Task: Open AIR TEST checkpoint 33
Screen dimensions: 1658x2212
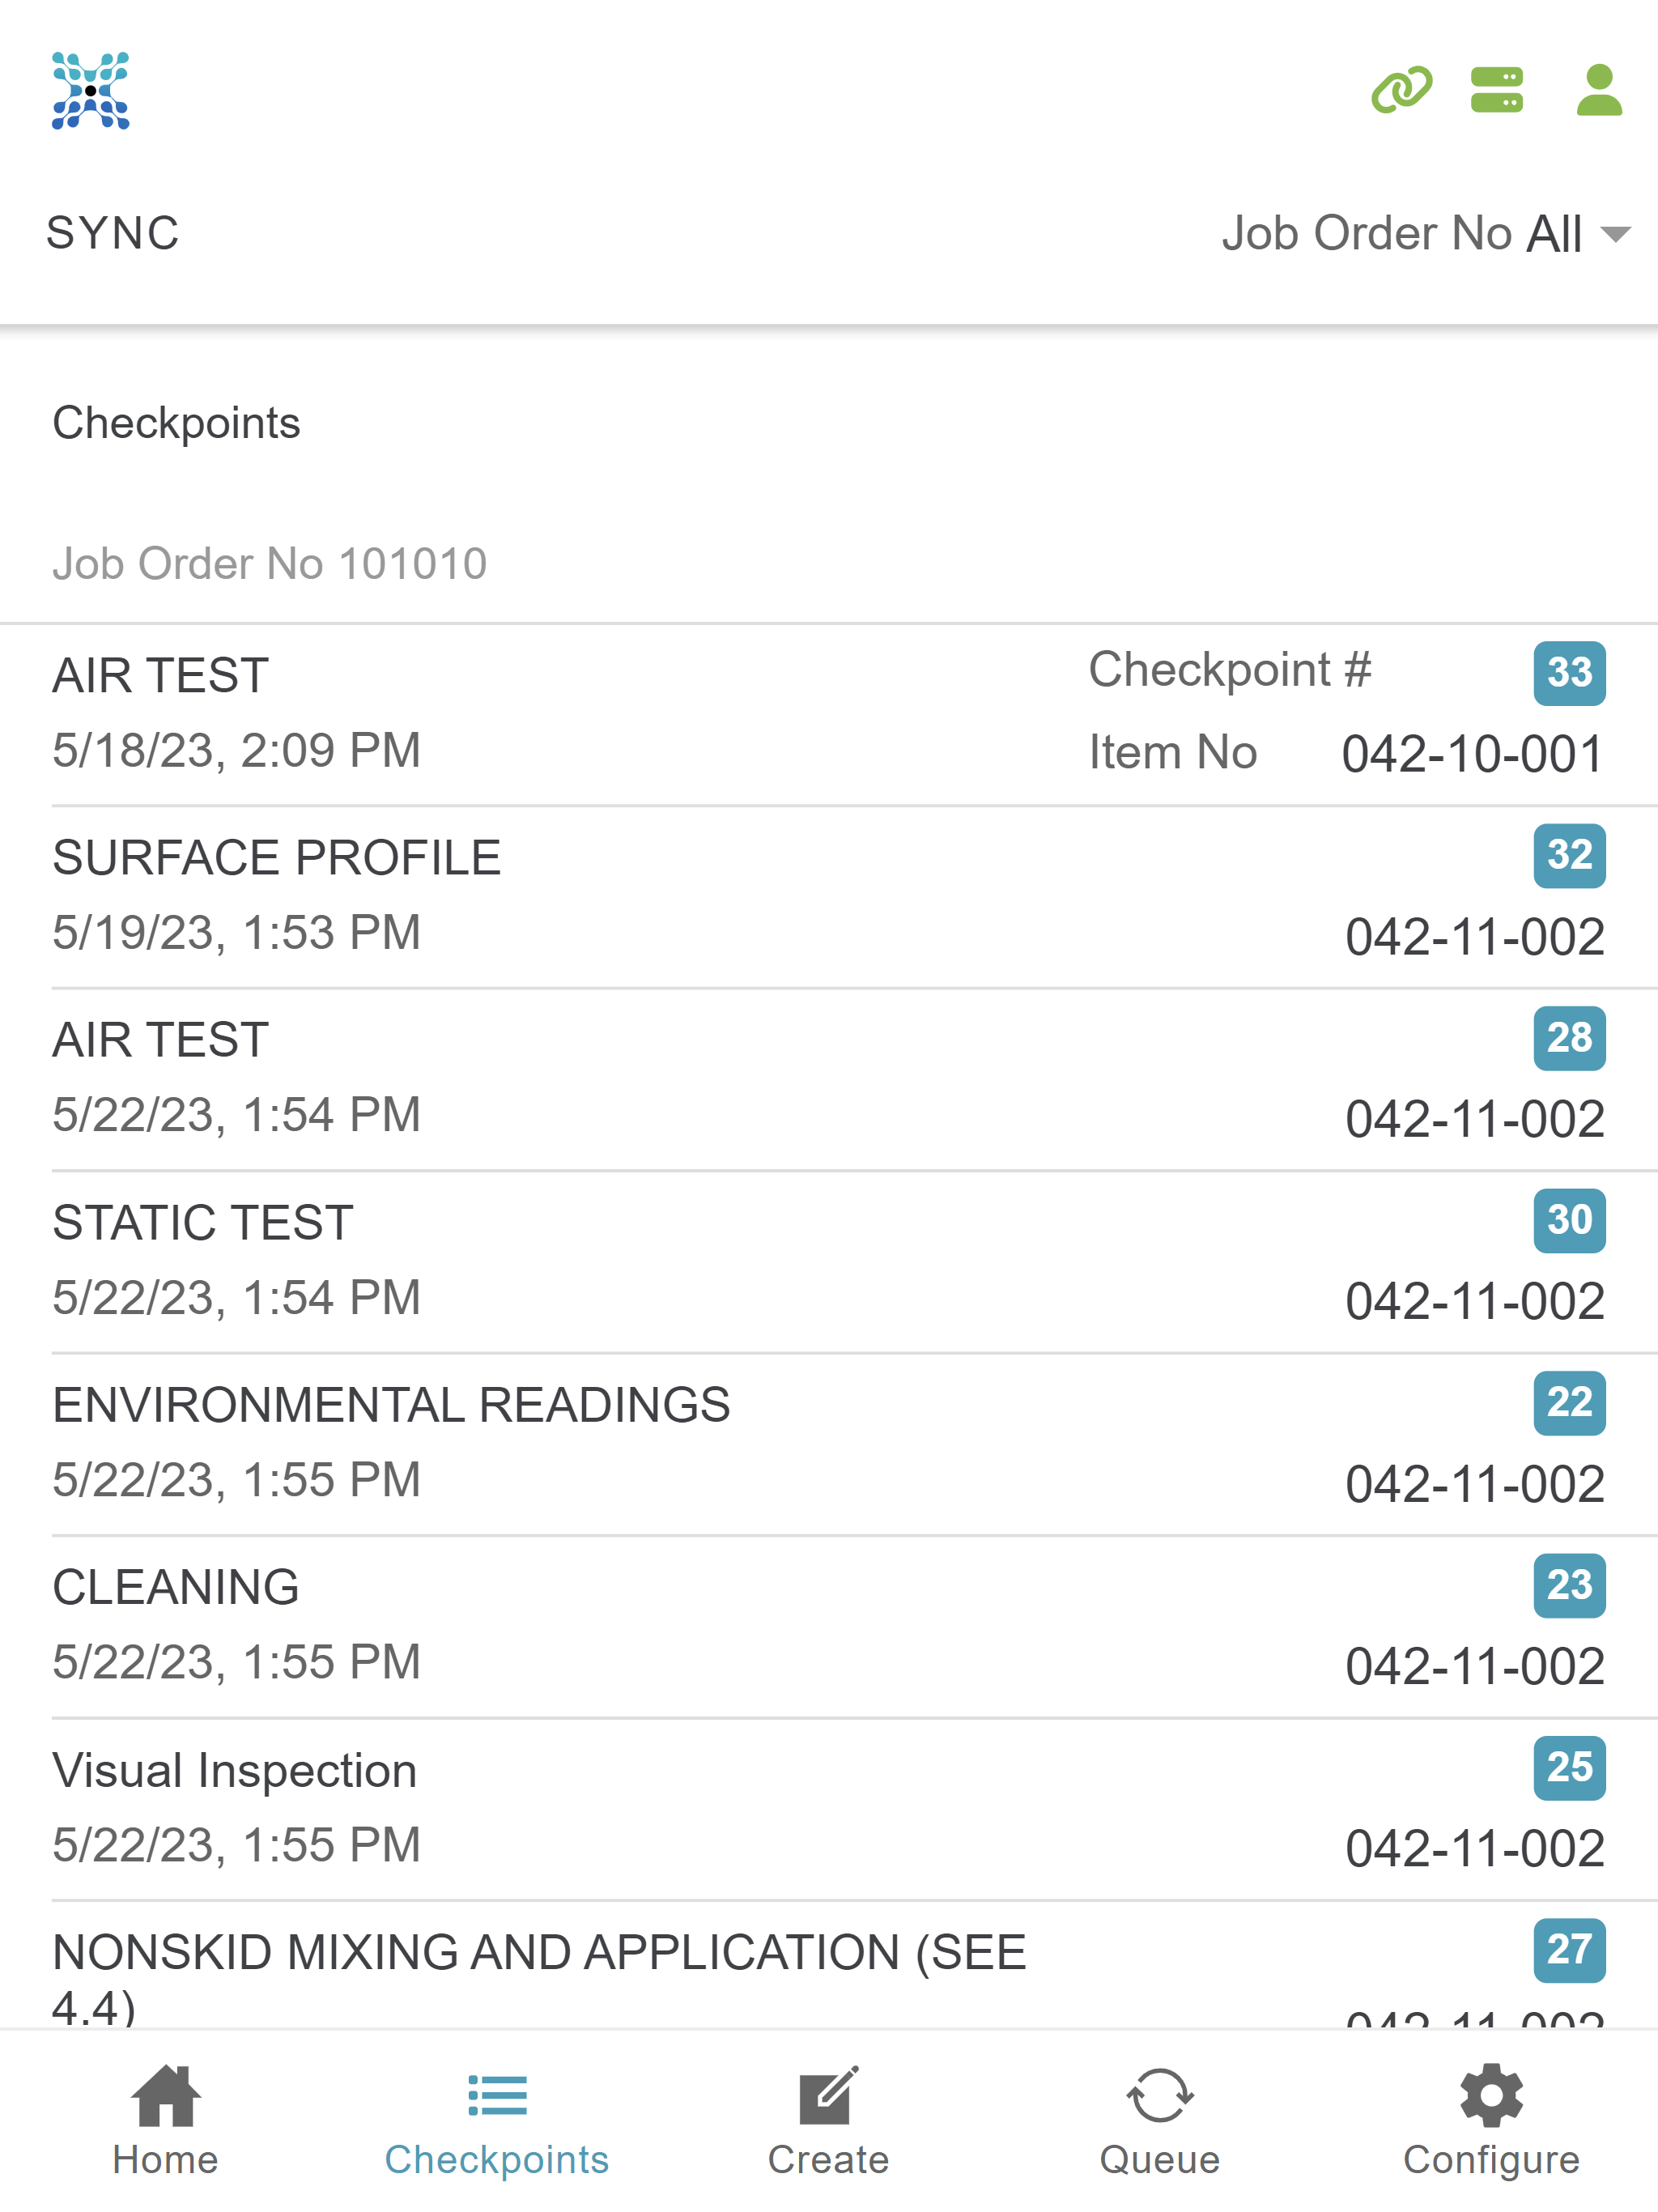Action: coord(829,715)
